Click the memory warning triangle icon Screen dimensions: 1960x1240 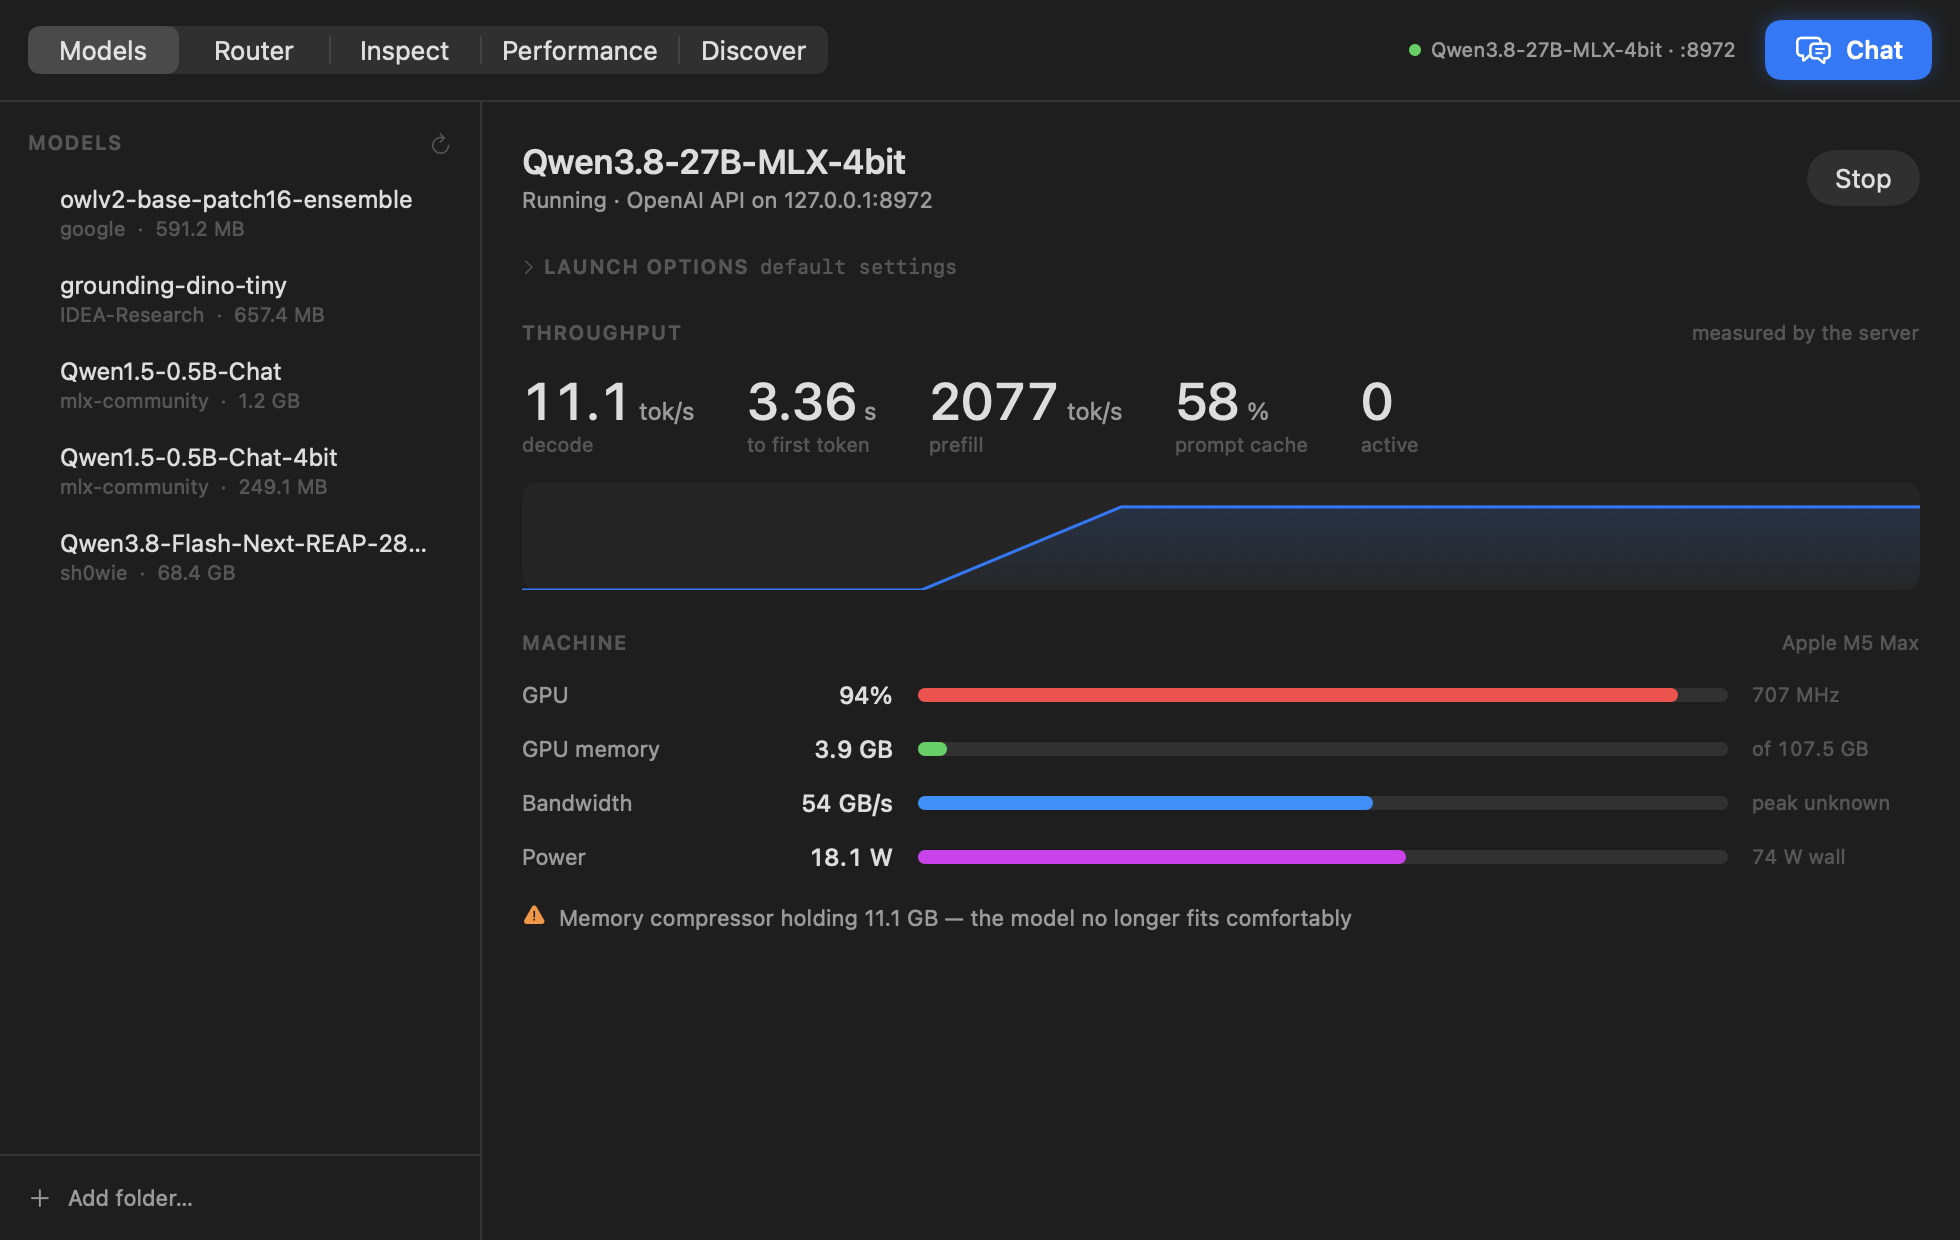click(x=534, y=916)
